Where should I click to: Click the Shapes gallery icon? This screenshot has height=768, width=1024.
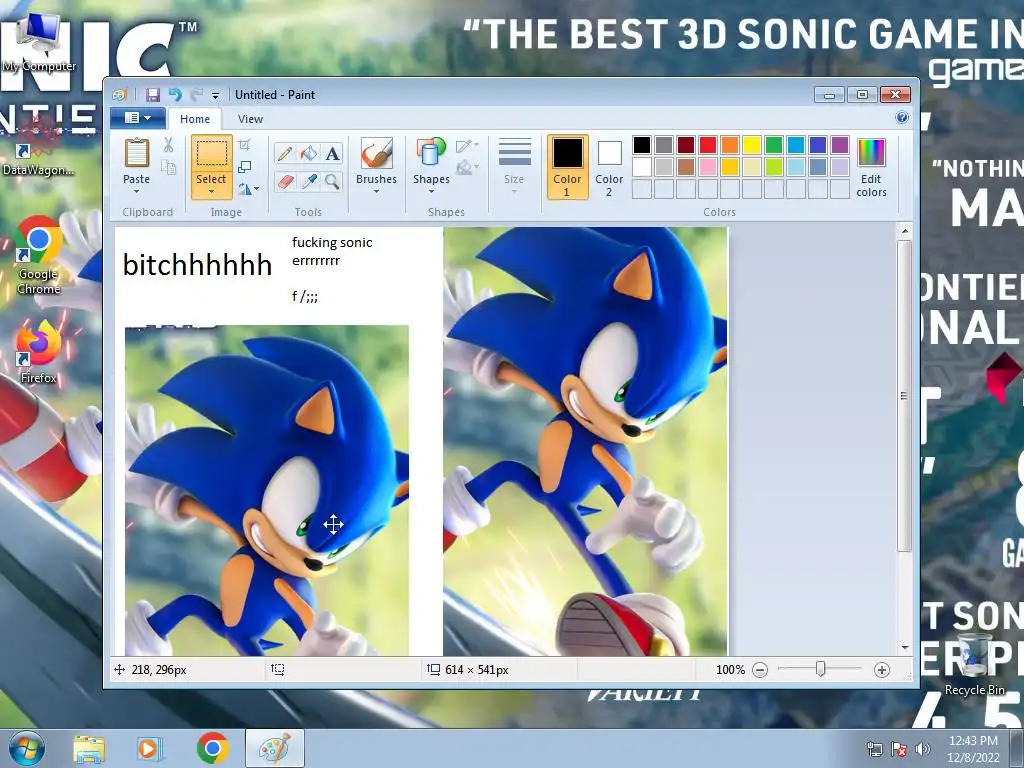coord(431,153)
